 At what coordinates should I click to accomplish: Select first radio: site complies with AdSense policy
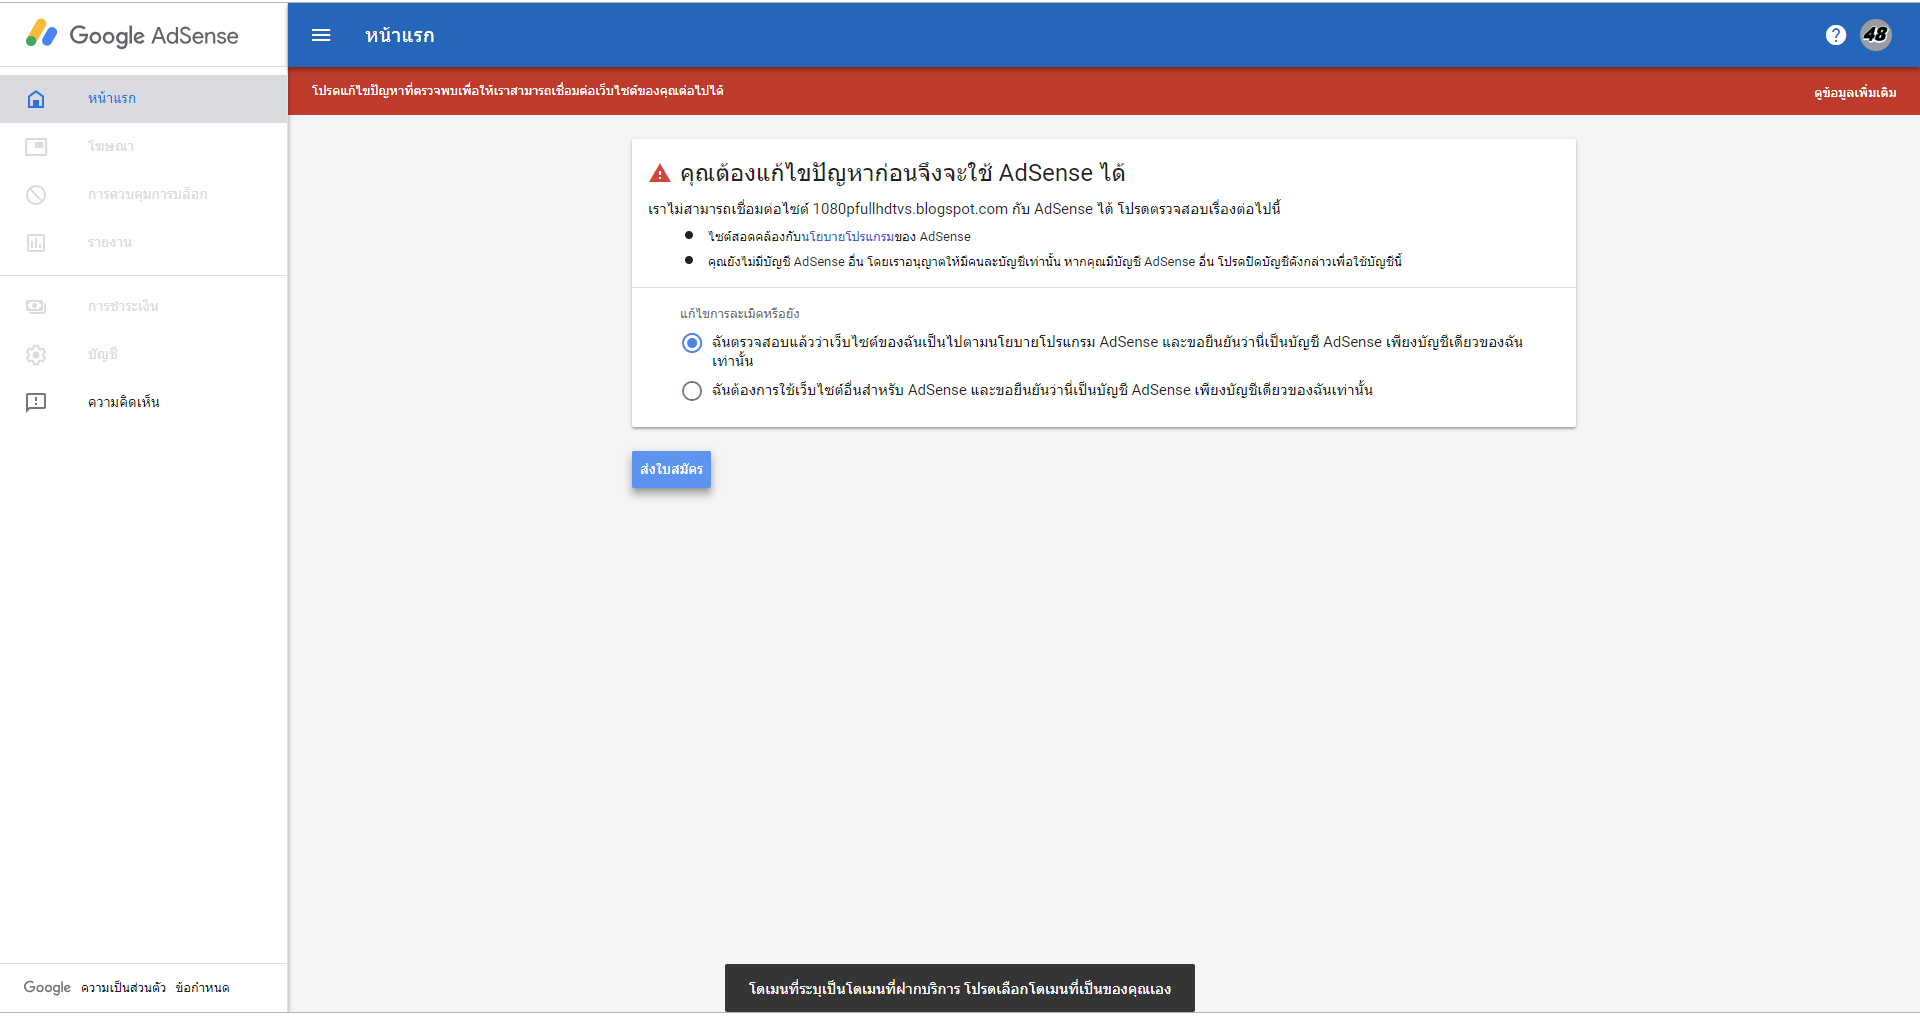692,343
